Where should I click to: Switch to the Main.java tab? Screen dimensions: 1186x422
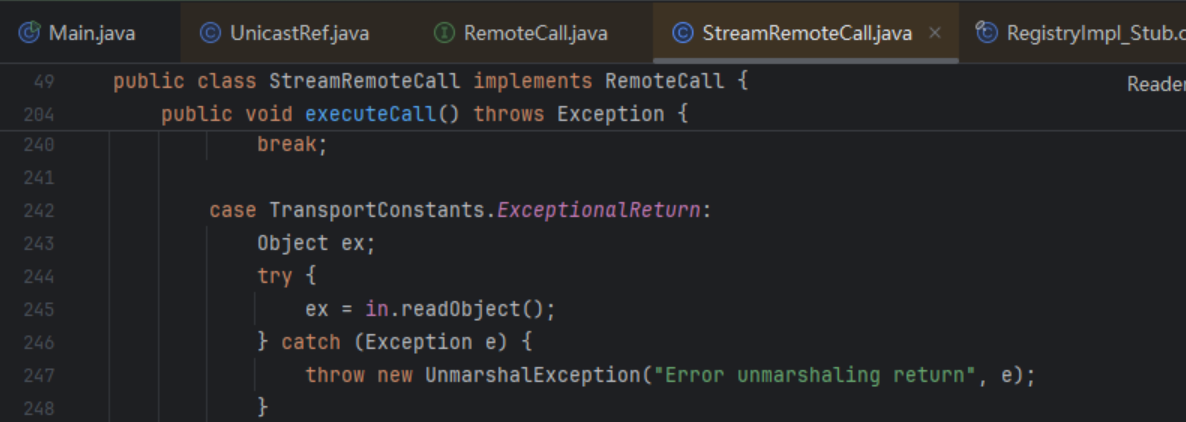tap(91, 33)
